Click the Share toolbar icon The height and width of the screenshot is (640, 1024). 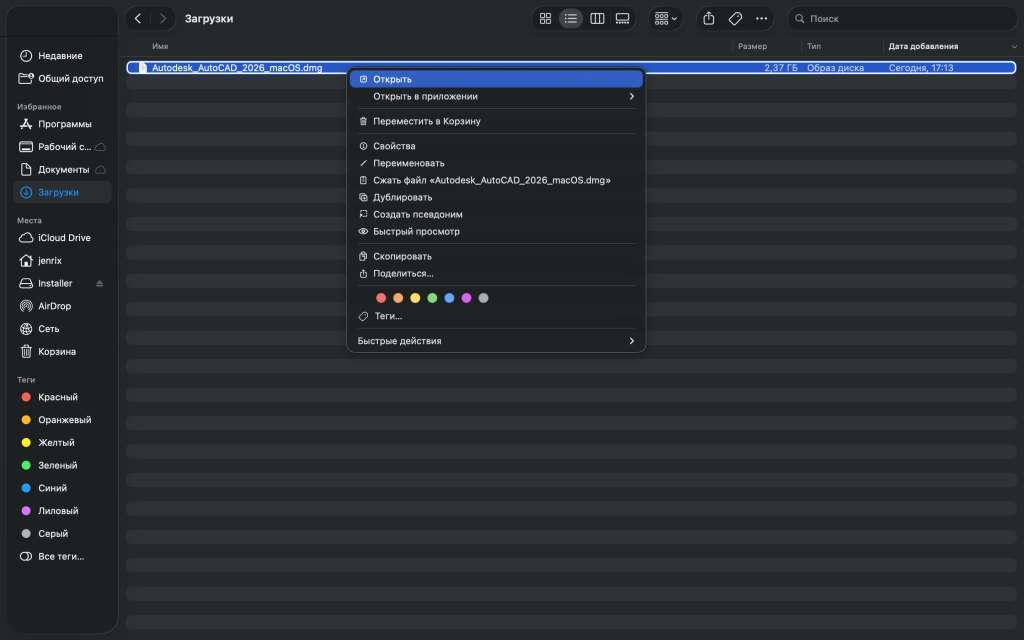point(709,18)
